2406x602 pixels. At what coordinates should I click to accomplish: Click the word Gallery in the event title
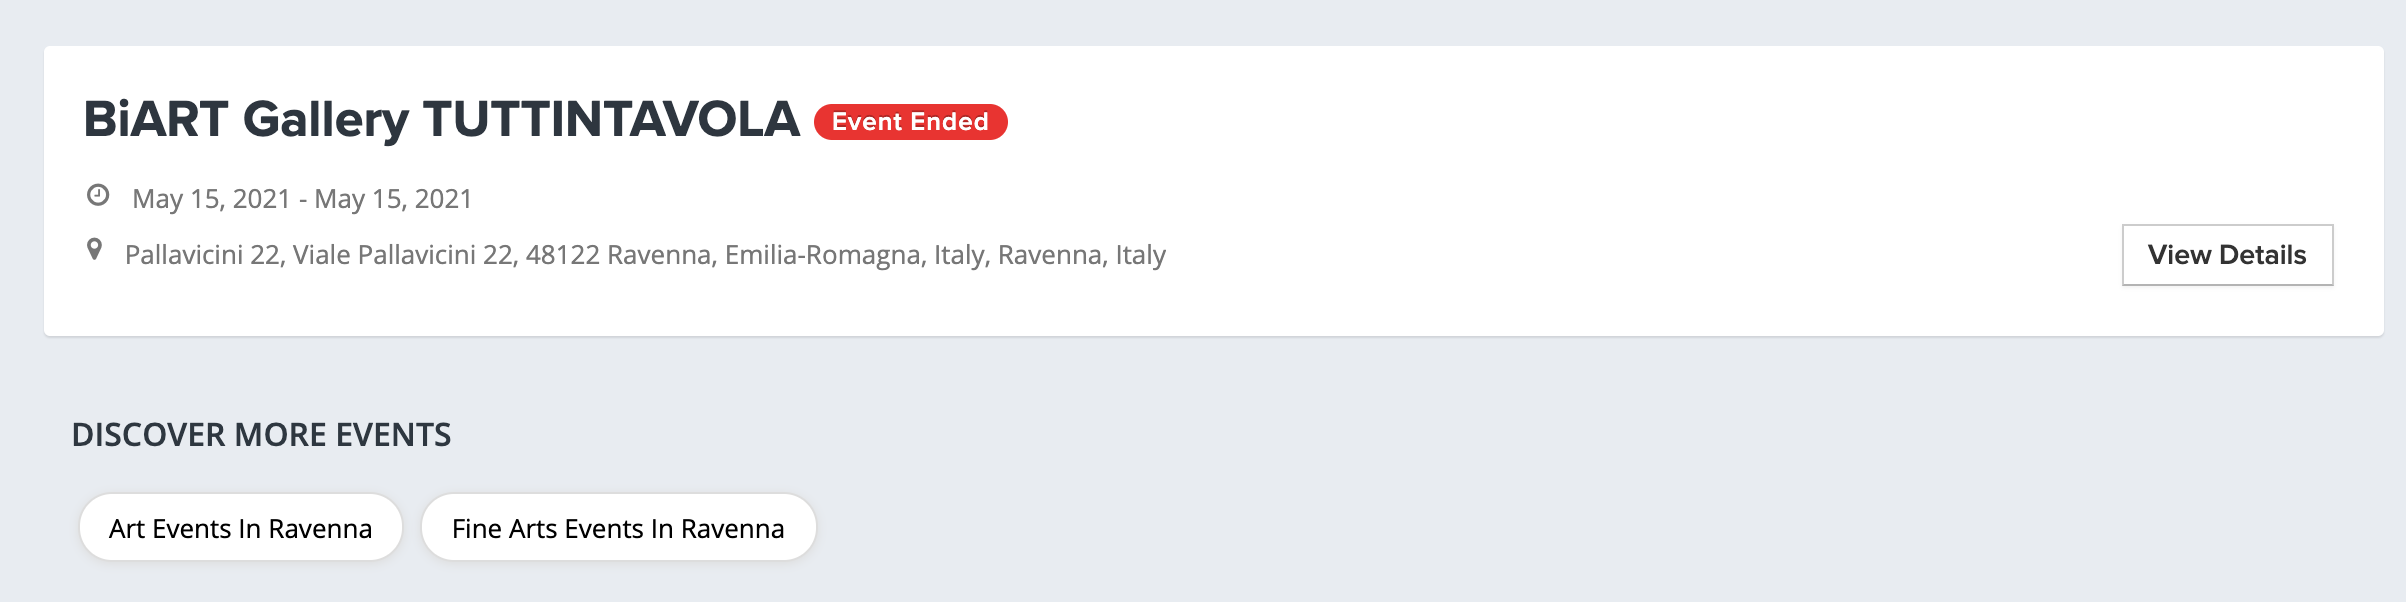click(326, 122)
